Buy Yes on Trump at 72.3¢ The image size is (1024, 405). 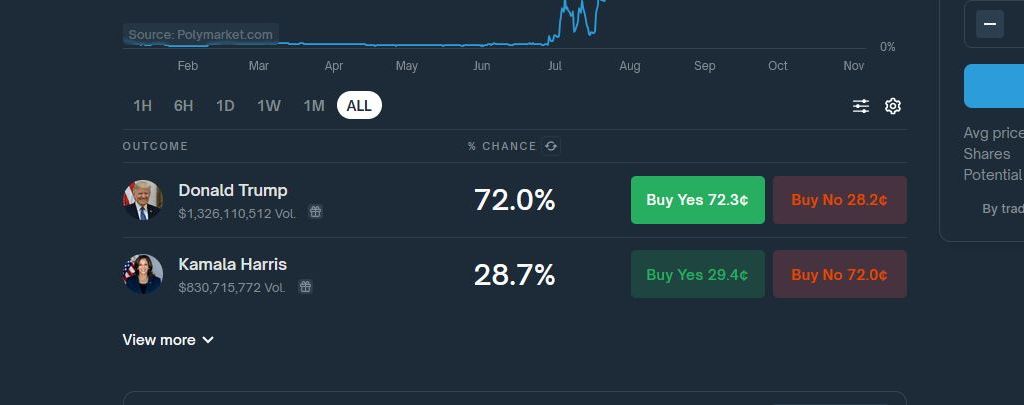(x=697, y=200)
